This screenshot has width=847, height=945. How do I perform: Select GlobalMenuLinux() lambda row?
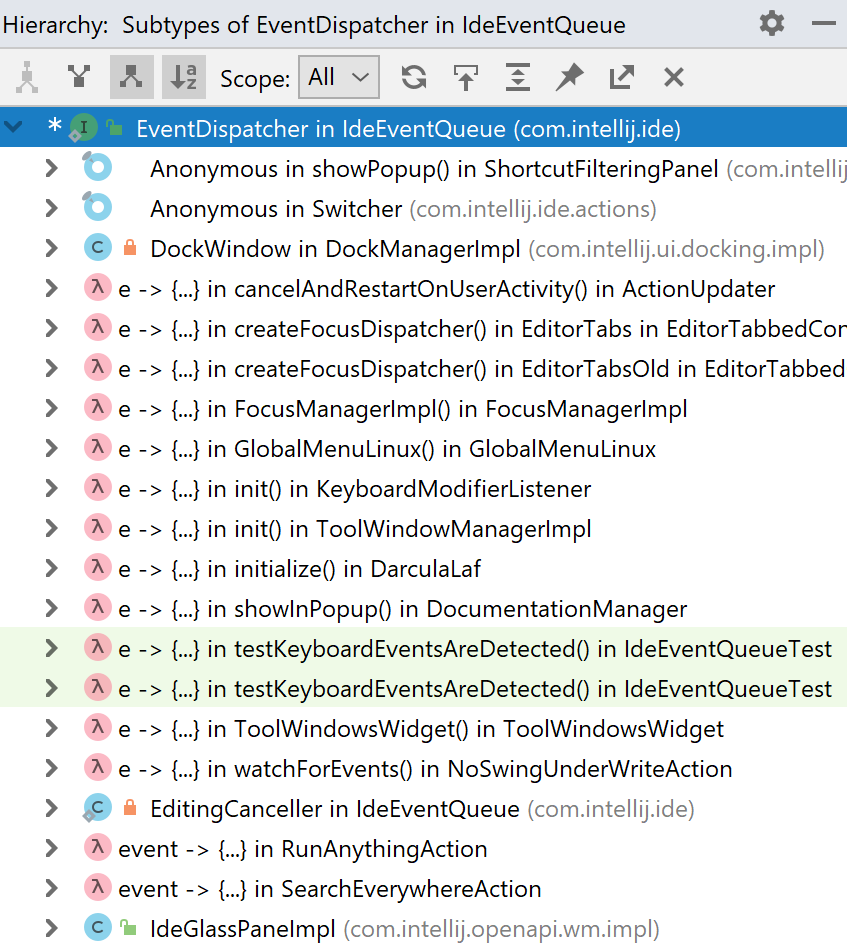[x=423, y=448]
